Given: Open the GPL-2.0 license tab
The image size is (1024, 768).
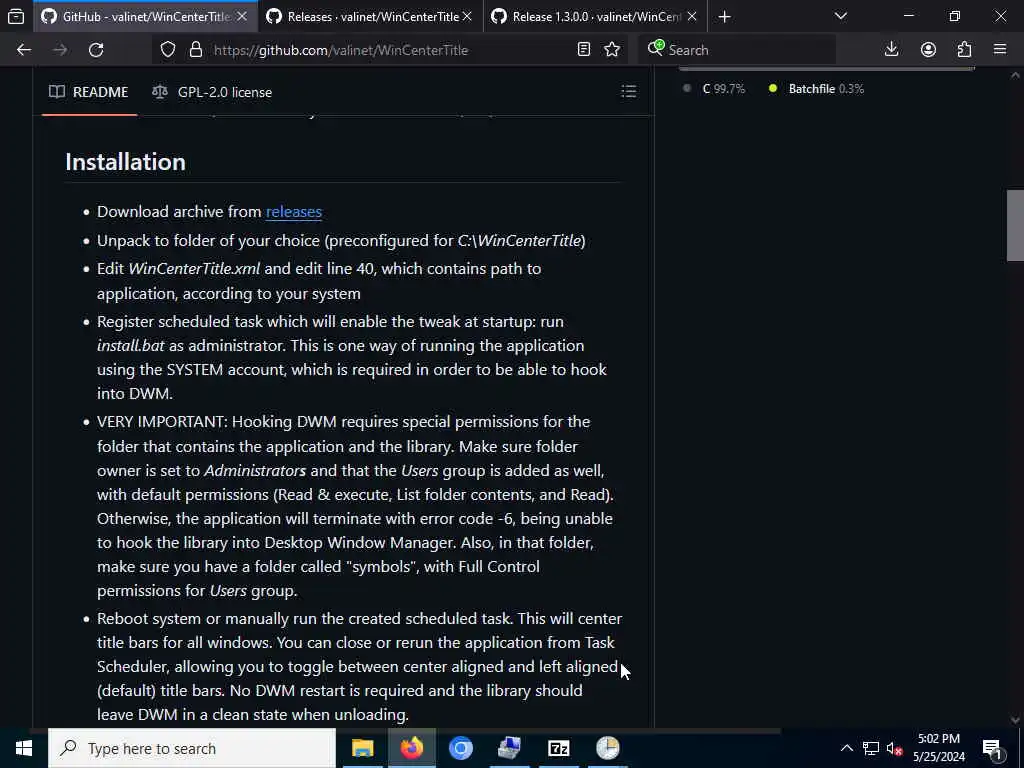Looking at the screenshot, I should pyautogui.click(x=212, y=92).
